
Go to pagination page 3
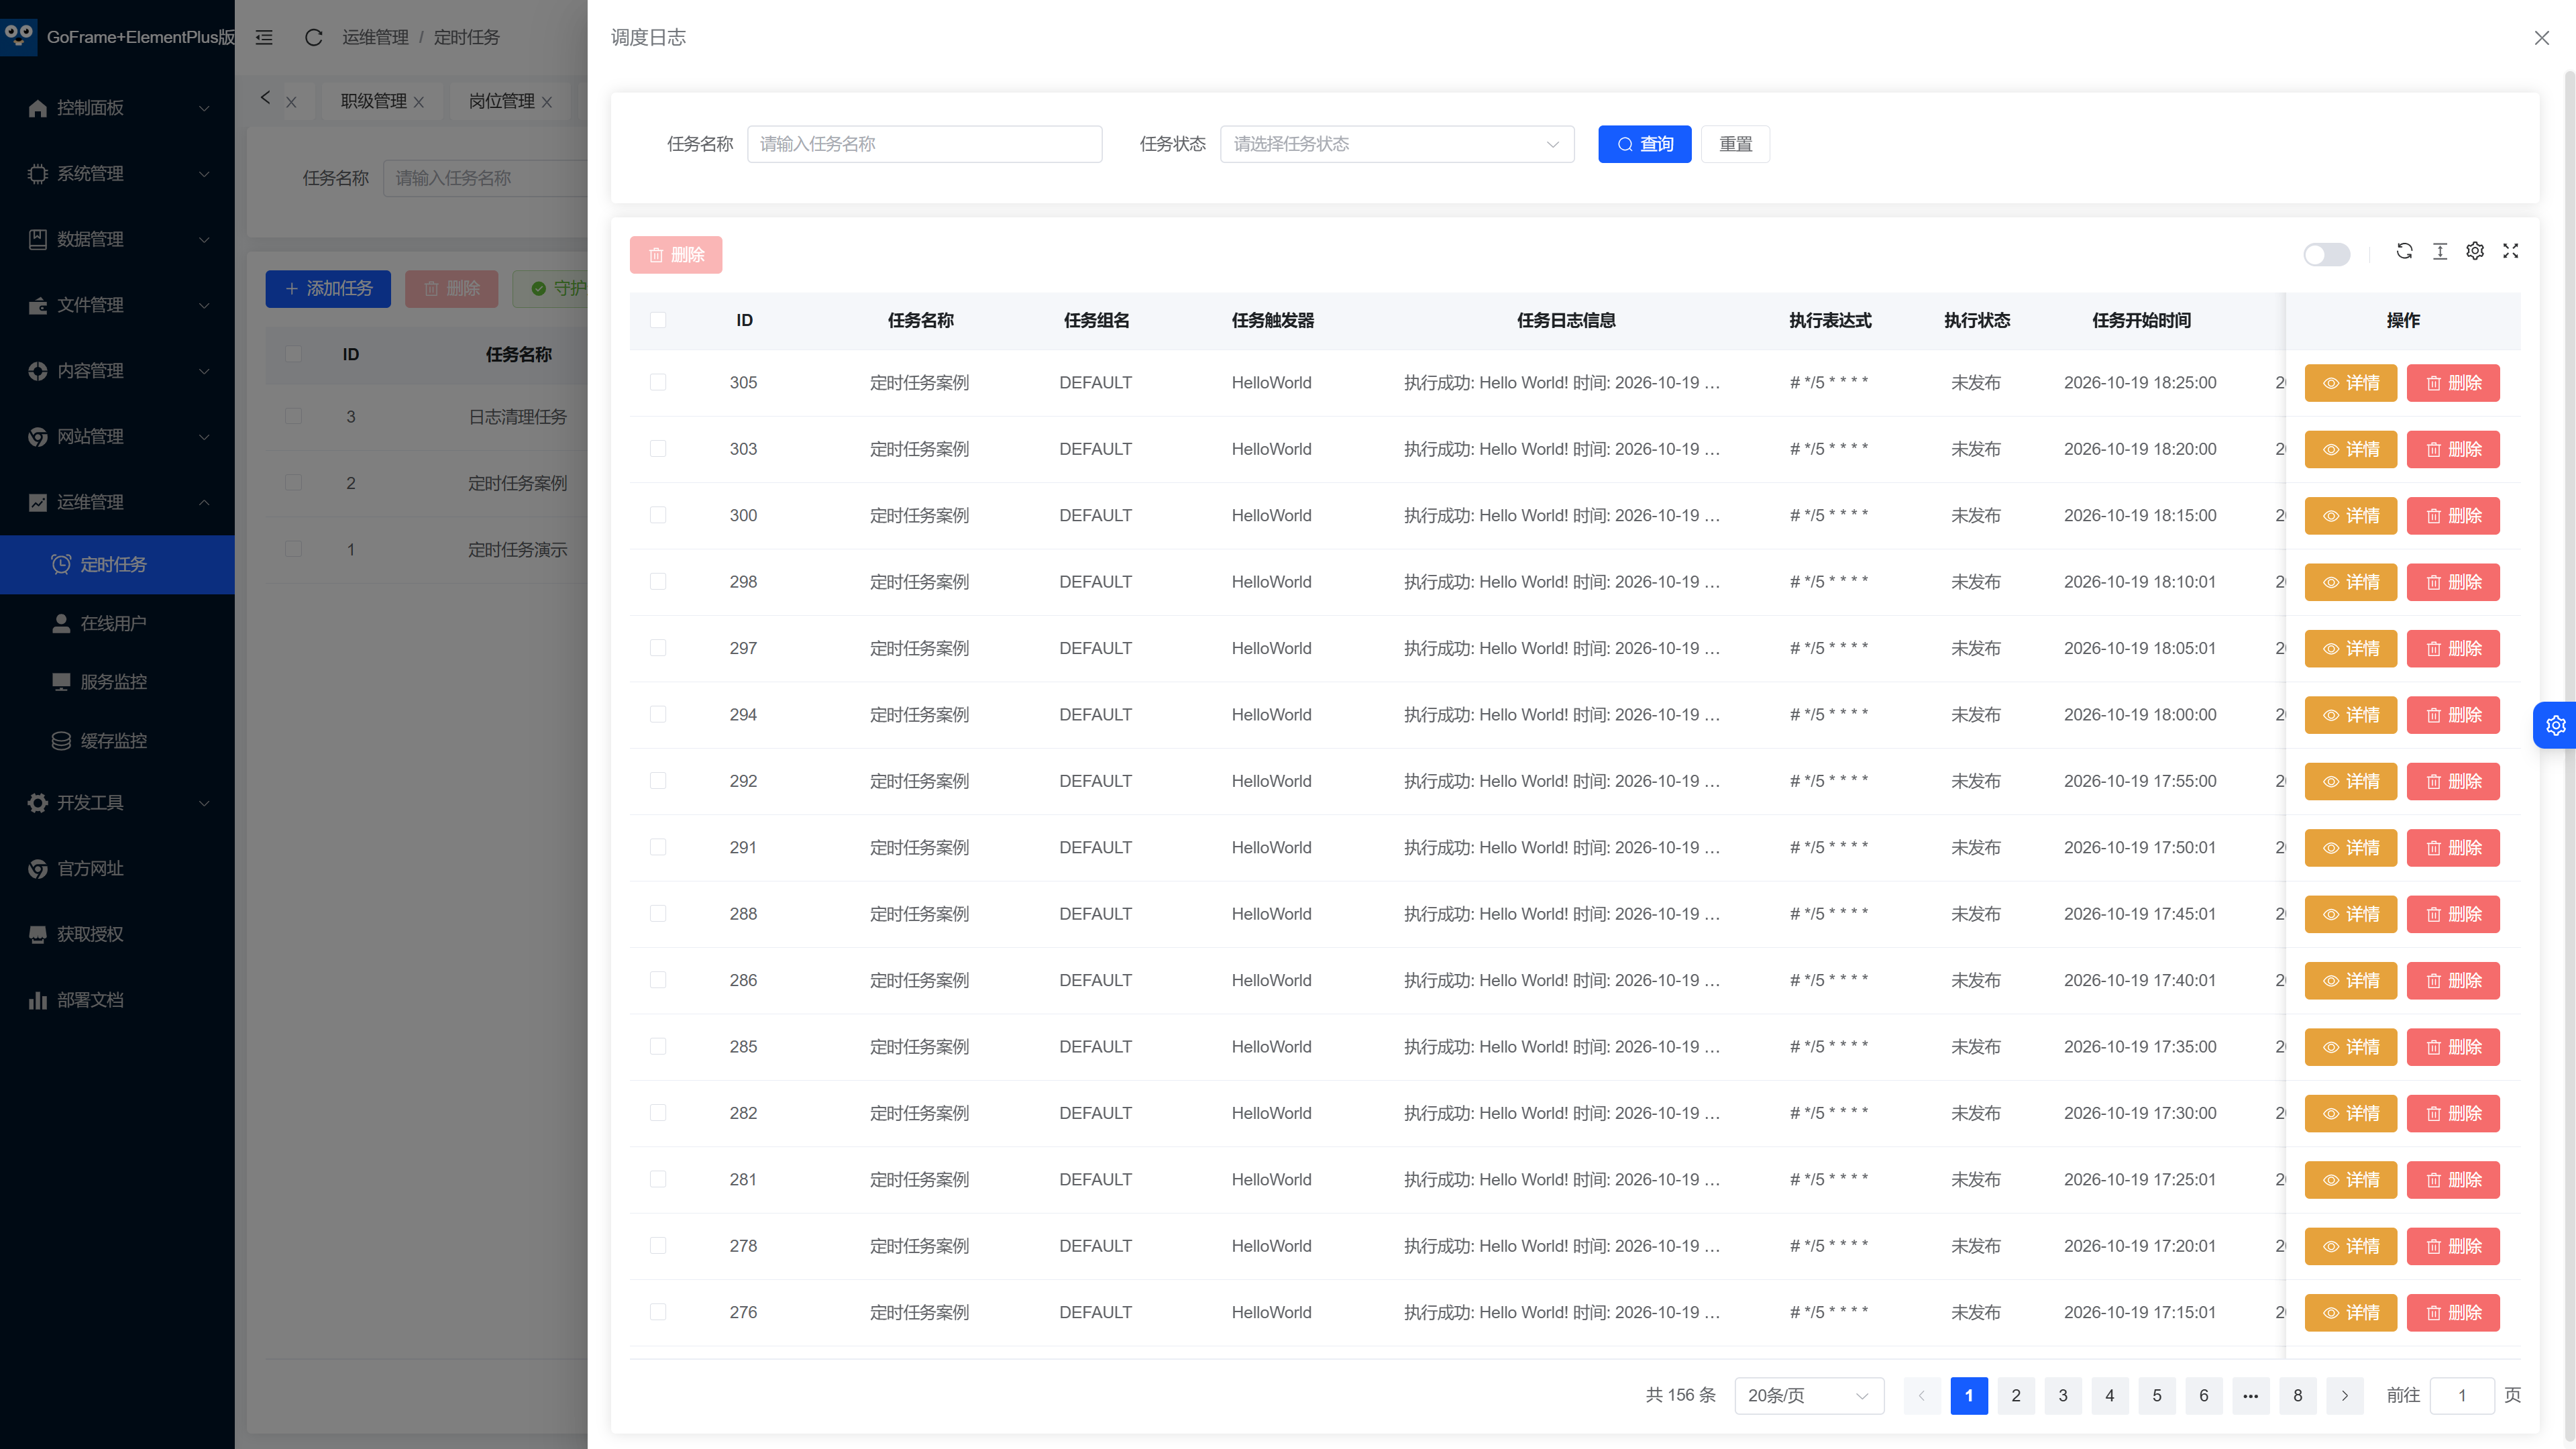[x=2062, y=1395]
